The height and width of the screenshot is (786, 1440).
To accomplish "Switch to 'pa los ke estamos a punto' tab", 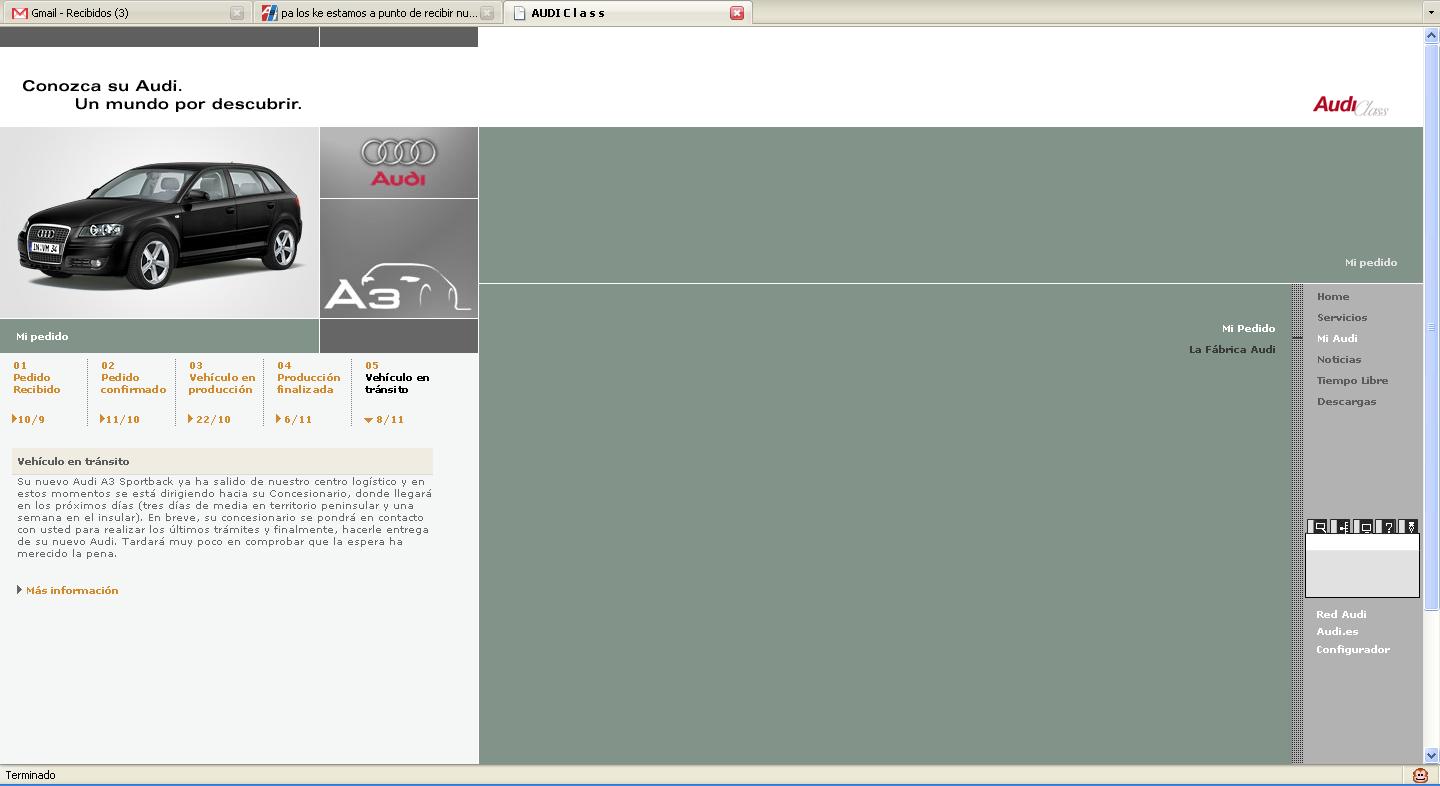I will click(x=376, y=13).
